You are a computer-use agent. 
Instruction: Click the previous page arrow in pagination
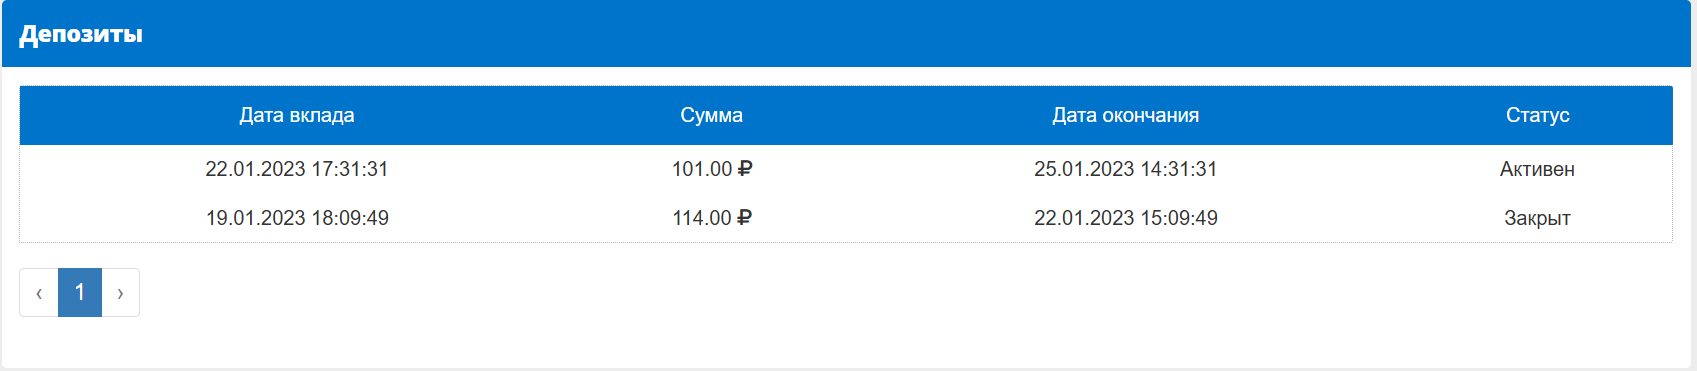[39, 293]
